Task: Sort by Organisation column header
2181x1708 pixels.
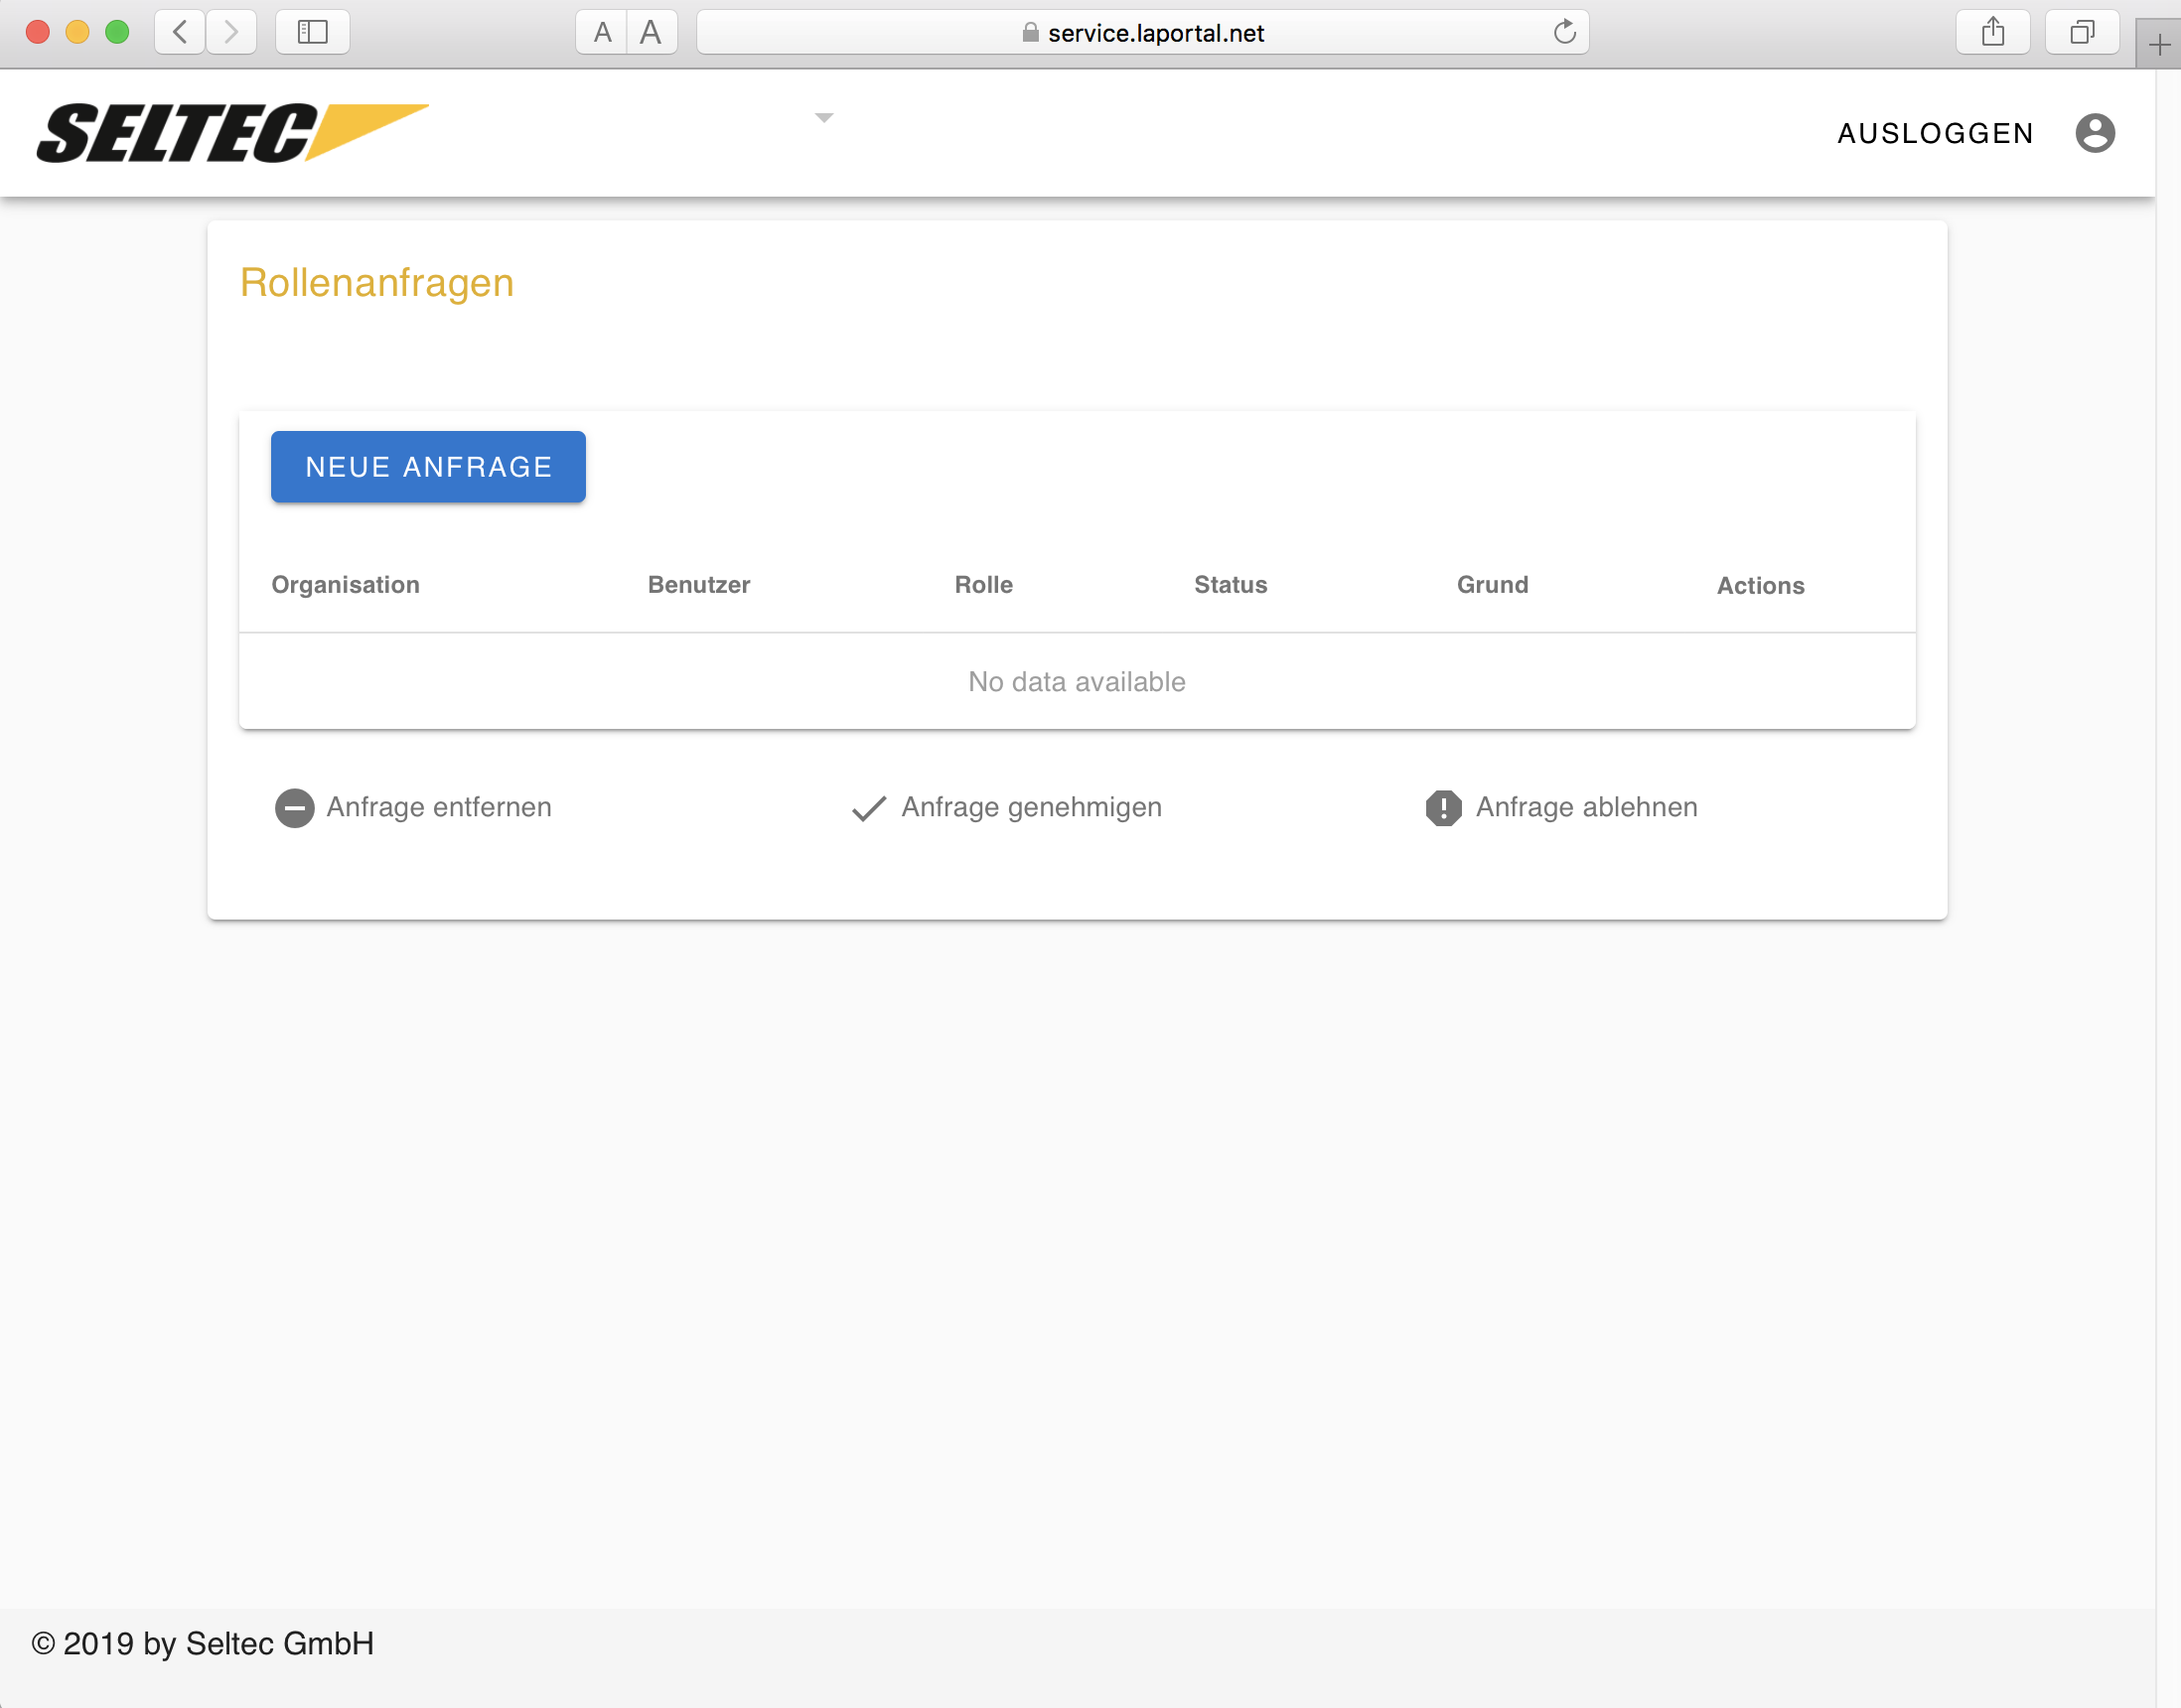Action: click(x=346, y=585)
